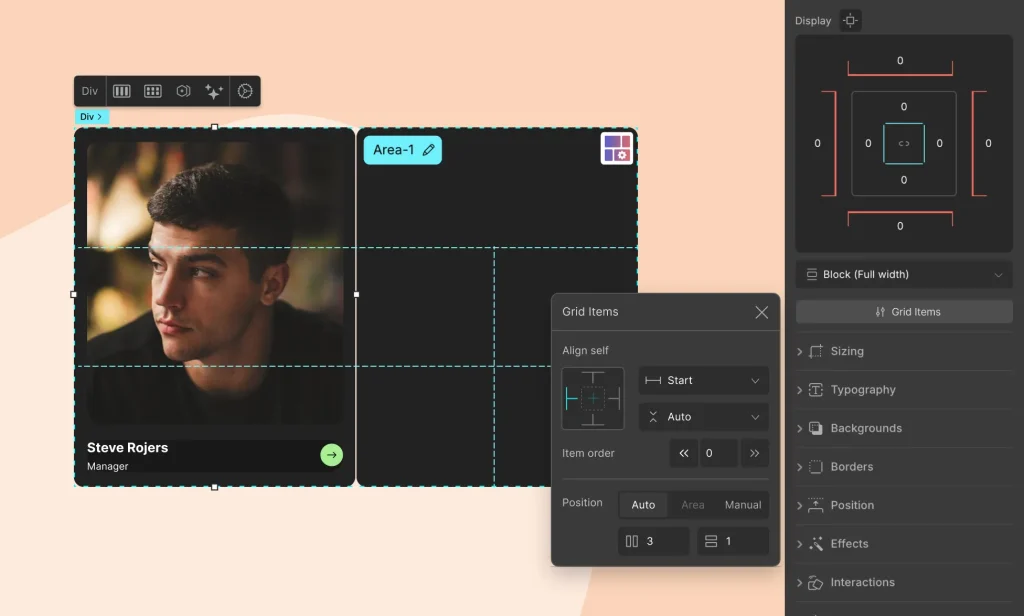Click the Manager subtitle text
The height and width of the screenshot is (616, 1024).
click(x=108, y=466)
